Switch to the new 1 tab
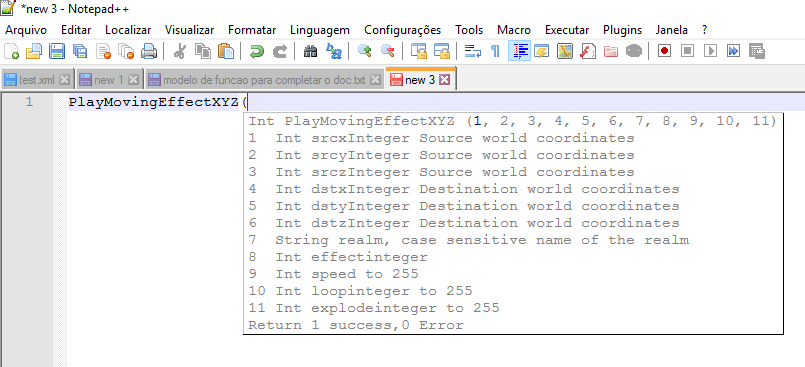Viewport: 805px width, 367px height. pyautogui.click(x=108, y=80)
